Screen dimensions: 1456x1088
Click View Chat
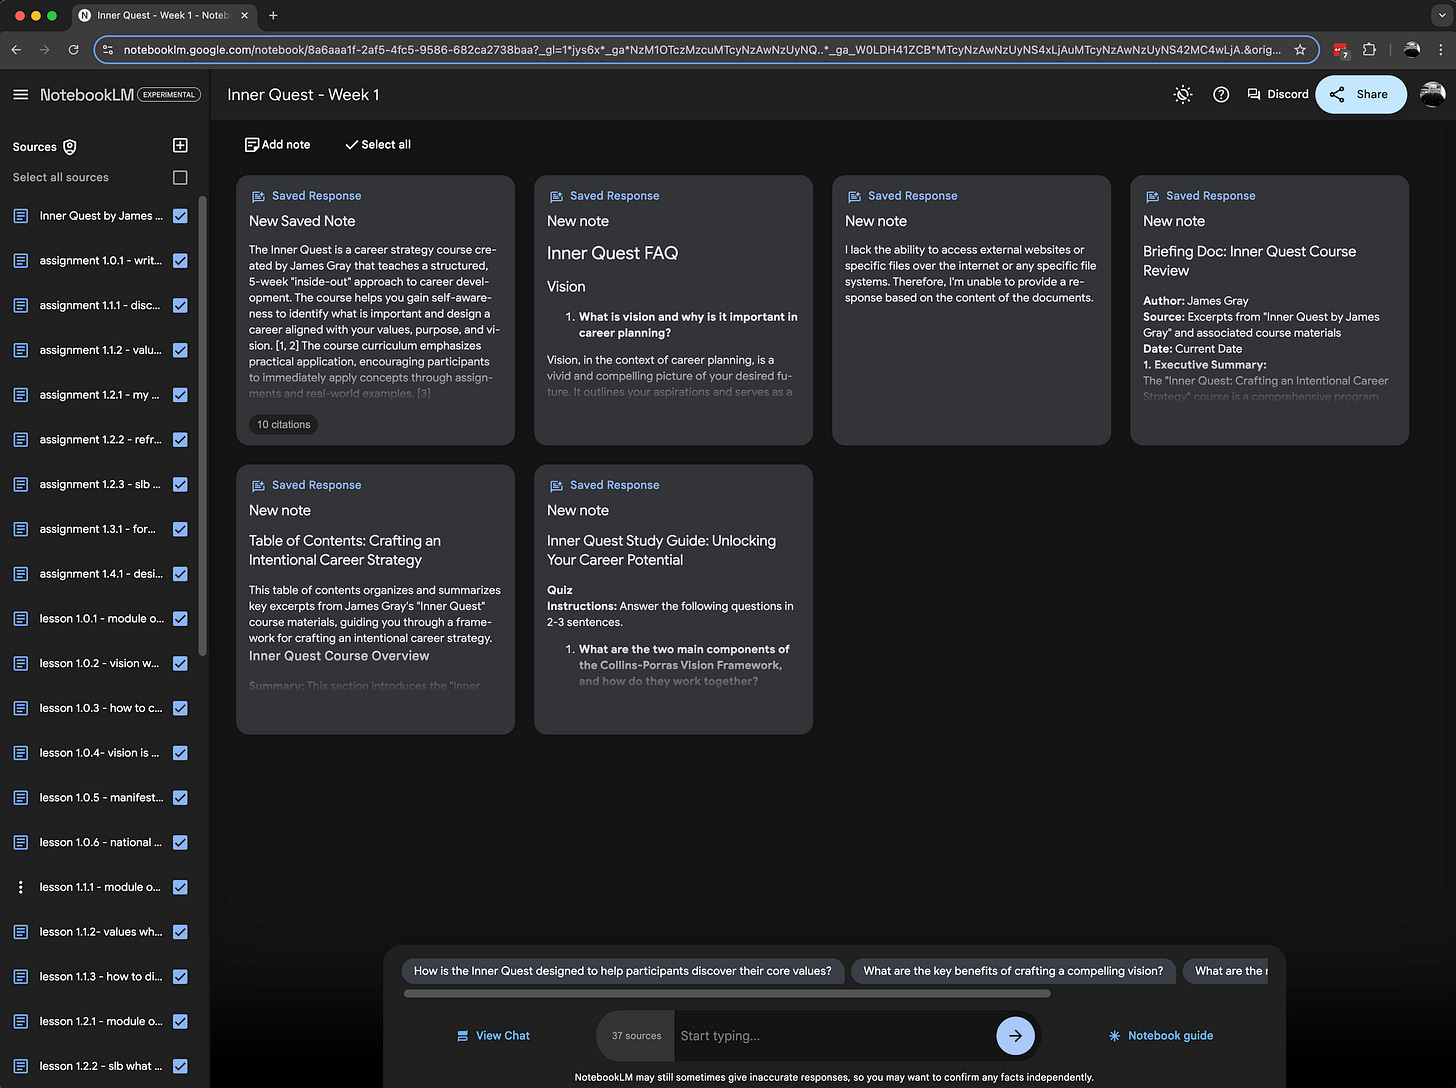[x=493, y=1036]
